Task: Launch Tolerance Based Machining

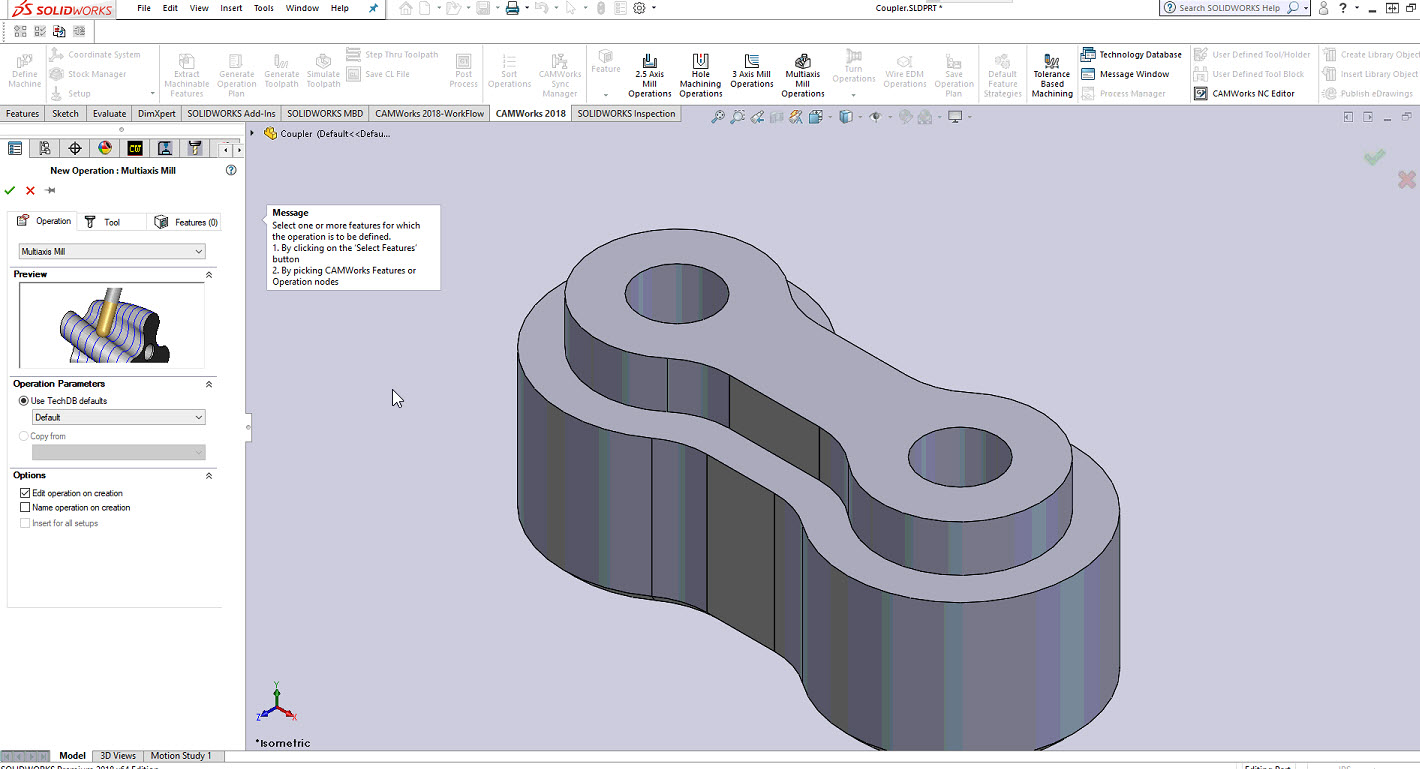Action: pos(1052,75)
